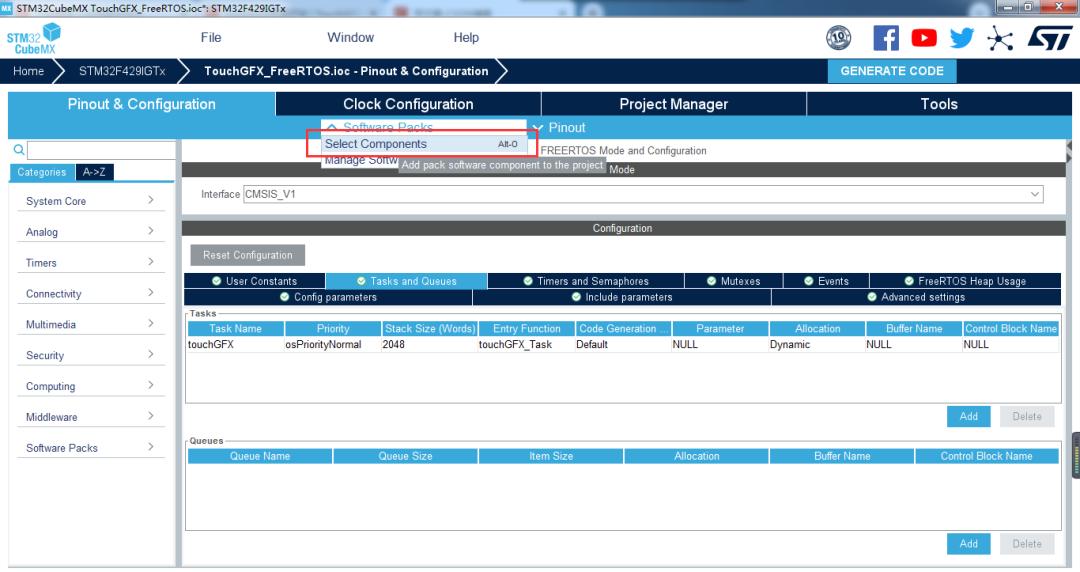This screenshot has width=1080, height=572.
Task: Click Queue Name column header
Action: 260,456
